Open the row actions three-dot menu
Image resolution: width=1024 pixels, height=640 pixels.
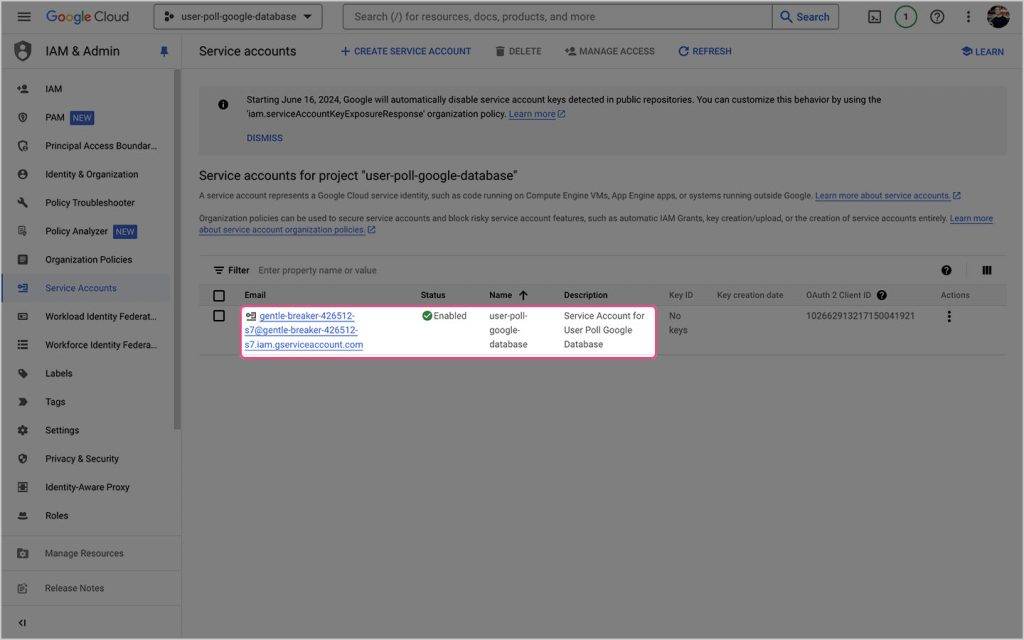click(x=949, y=317)
